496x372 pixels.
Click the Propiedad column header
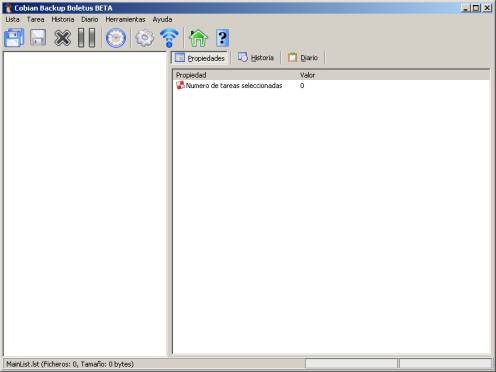click(x=235, y=75)
